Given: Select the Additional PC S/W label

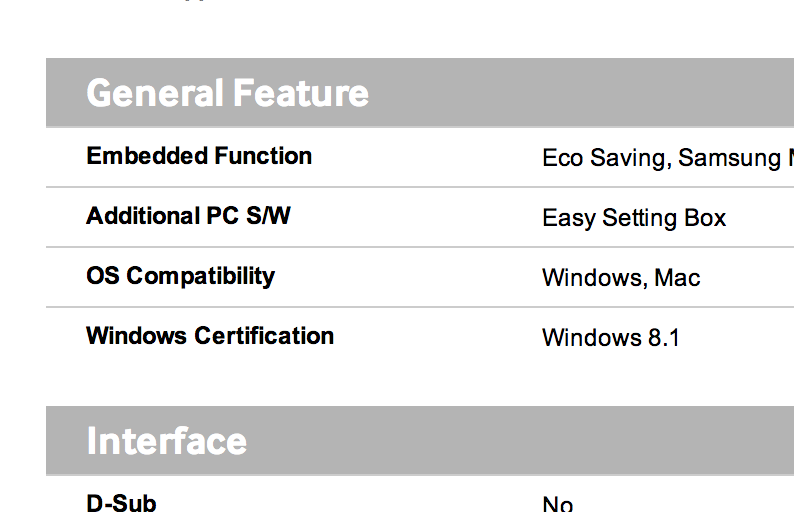Looking at the screenshot, I should tap(188, 216).
